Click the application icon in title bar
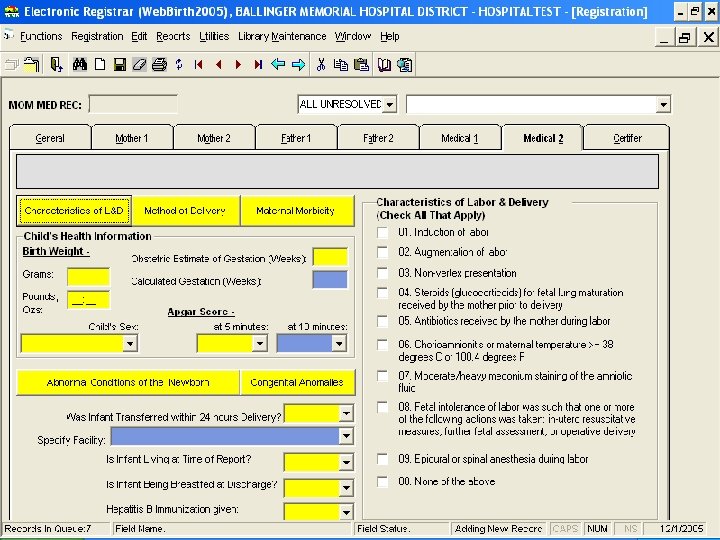Image resolution: width=720 pixels, height=540 pixels. pyautogui.click(x=11, y=11)
